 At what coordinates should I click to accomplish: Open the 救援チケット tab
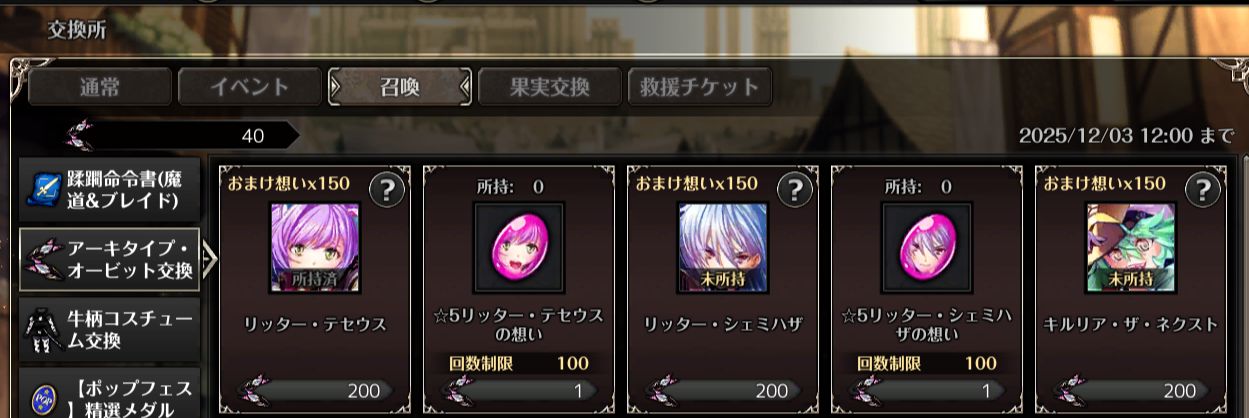point(698,87)
